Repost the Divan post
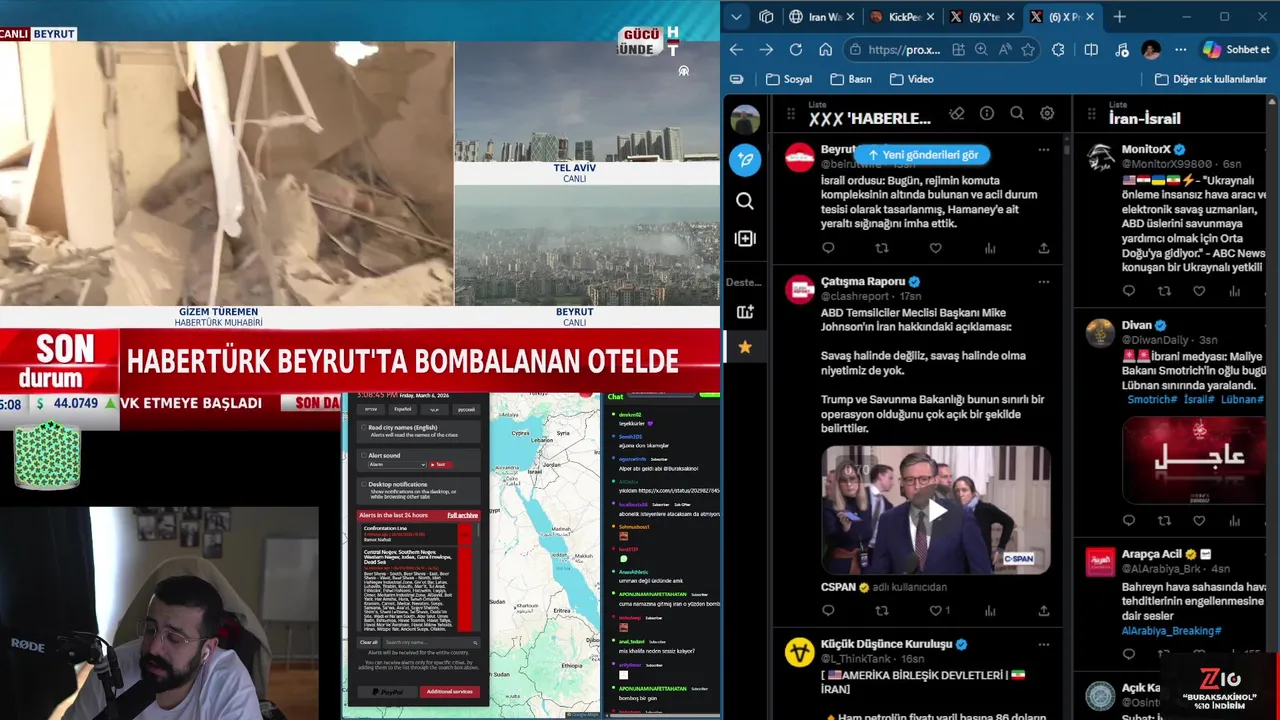Image resolution: width=1280 pixels, height=720 pixels. [x=1164, y=520]
